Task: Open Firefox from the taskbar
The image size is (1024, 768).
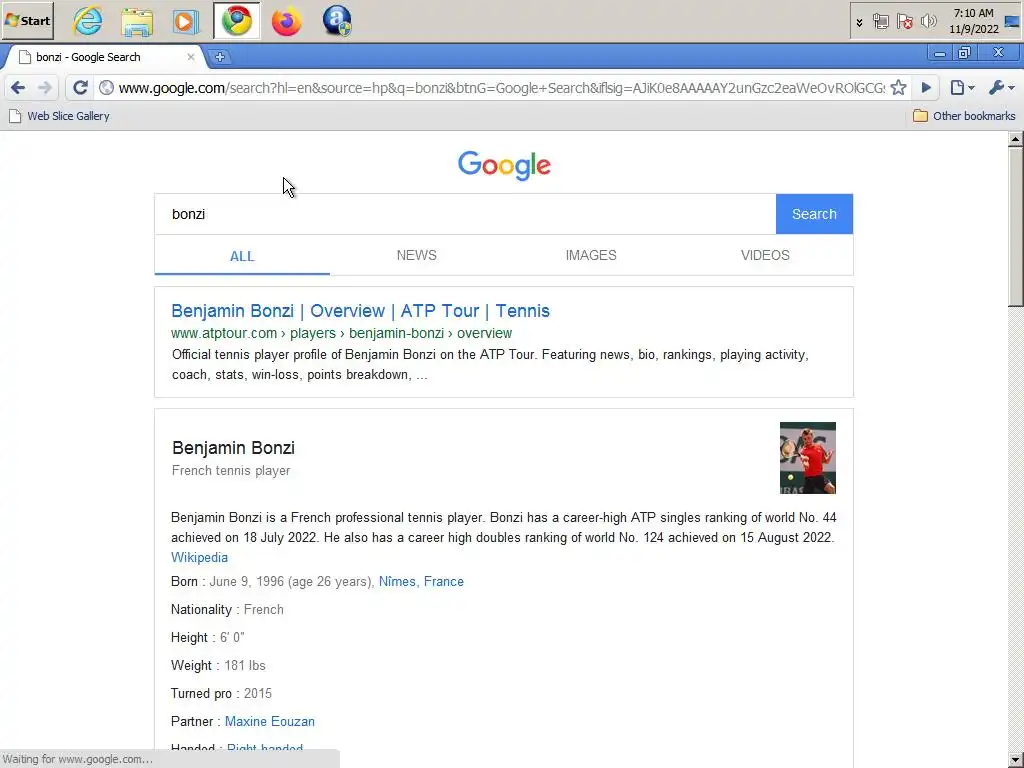Action: pyautogui.click(x=287, y=21)
